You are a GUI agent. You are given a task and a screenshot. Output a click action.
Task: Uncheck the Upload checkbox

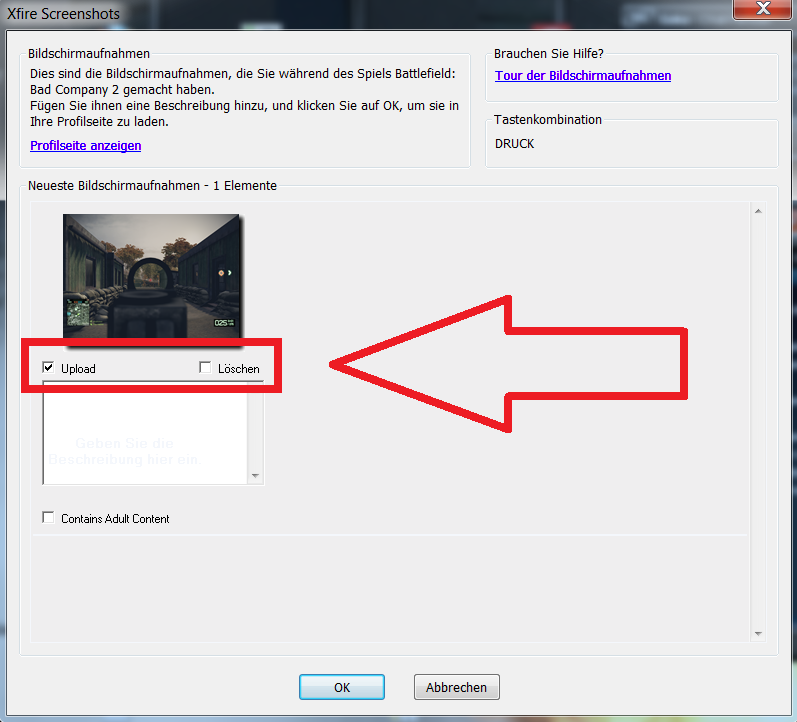point(48,367)
